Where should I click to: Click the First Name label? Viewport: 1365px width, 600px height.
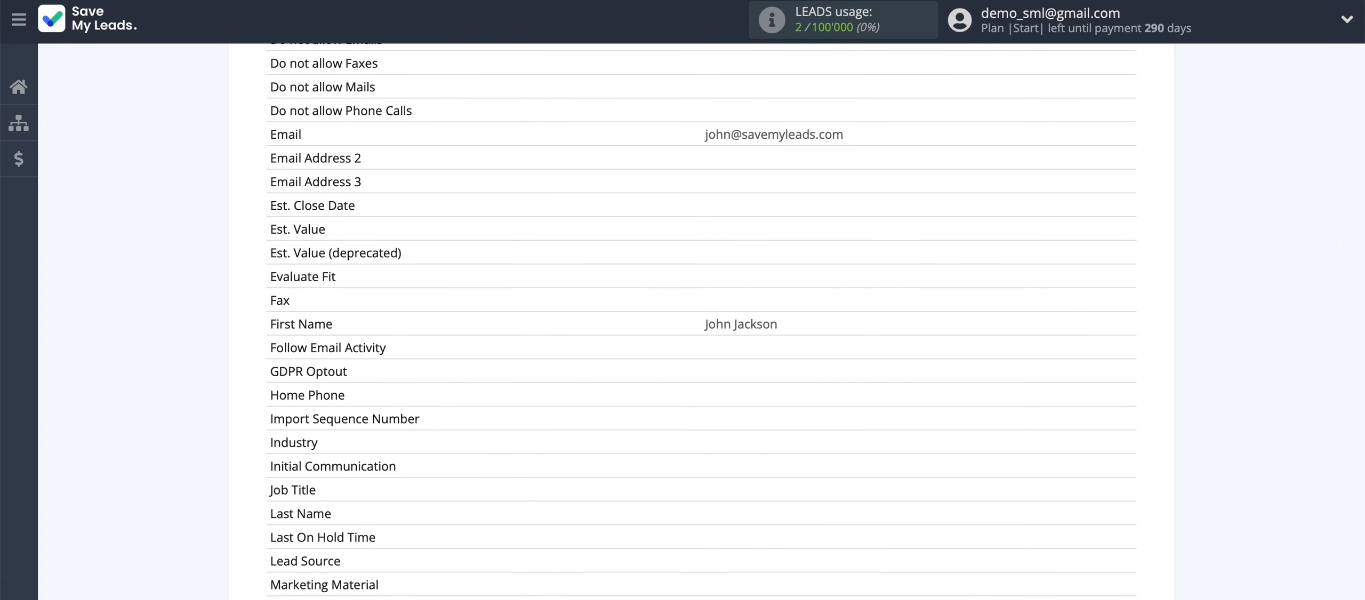(x=301, y=324)
